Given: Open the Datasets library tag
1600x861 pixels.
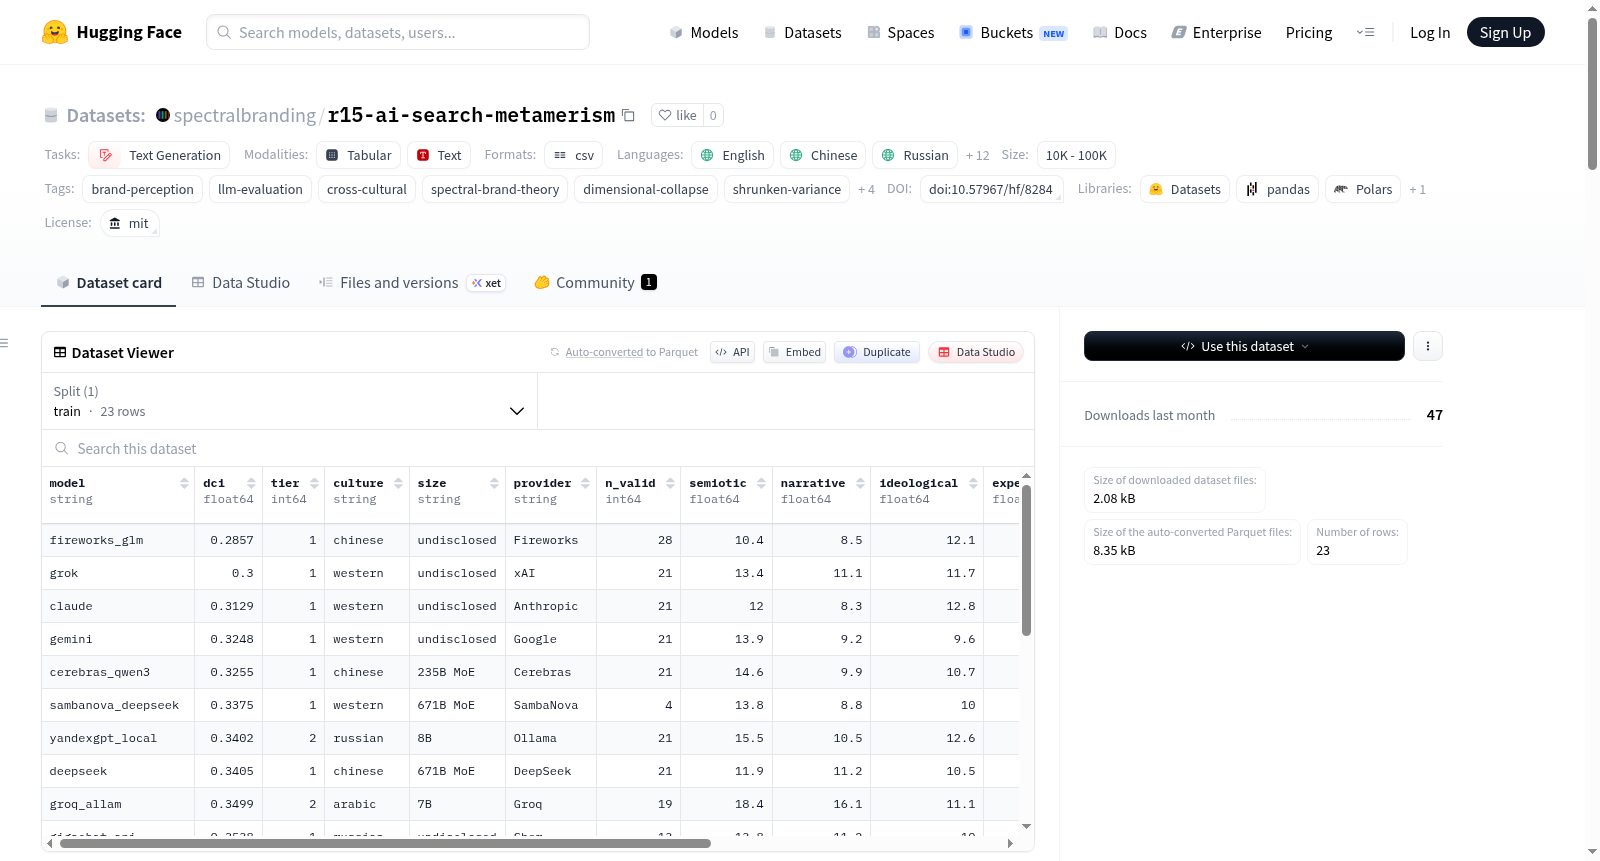Looking at the screenshot, I should 1185,189.
